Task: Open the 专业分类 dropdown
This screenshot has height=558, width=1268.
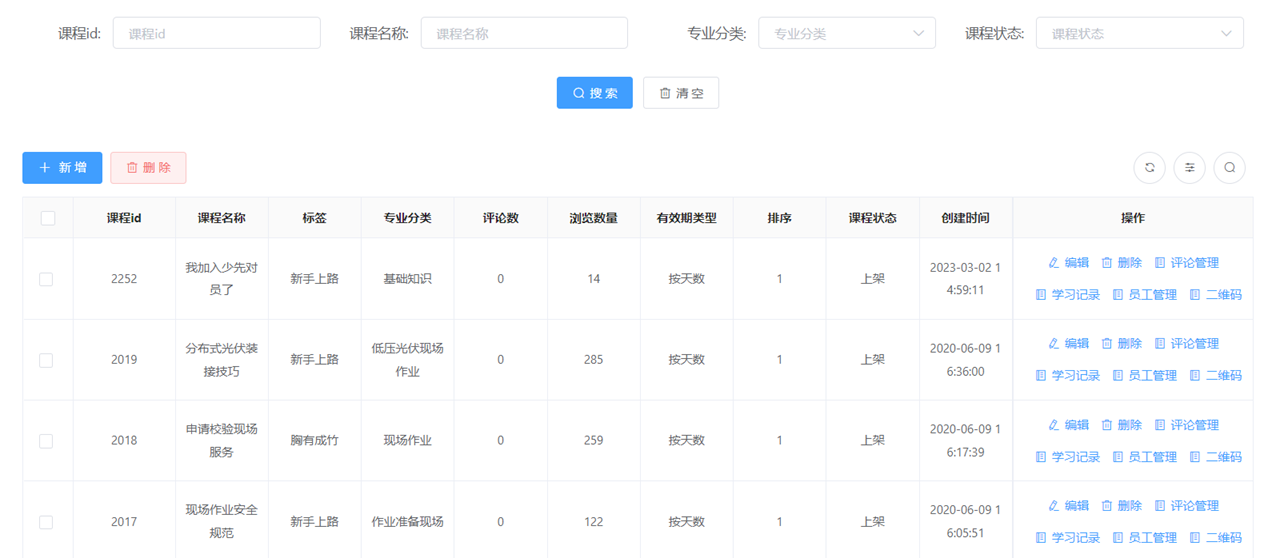Action: [x=847, y=33]
